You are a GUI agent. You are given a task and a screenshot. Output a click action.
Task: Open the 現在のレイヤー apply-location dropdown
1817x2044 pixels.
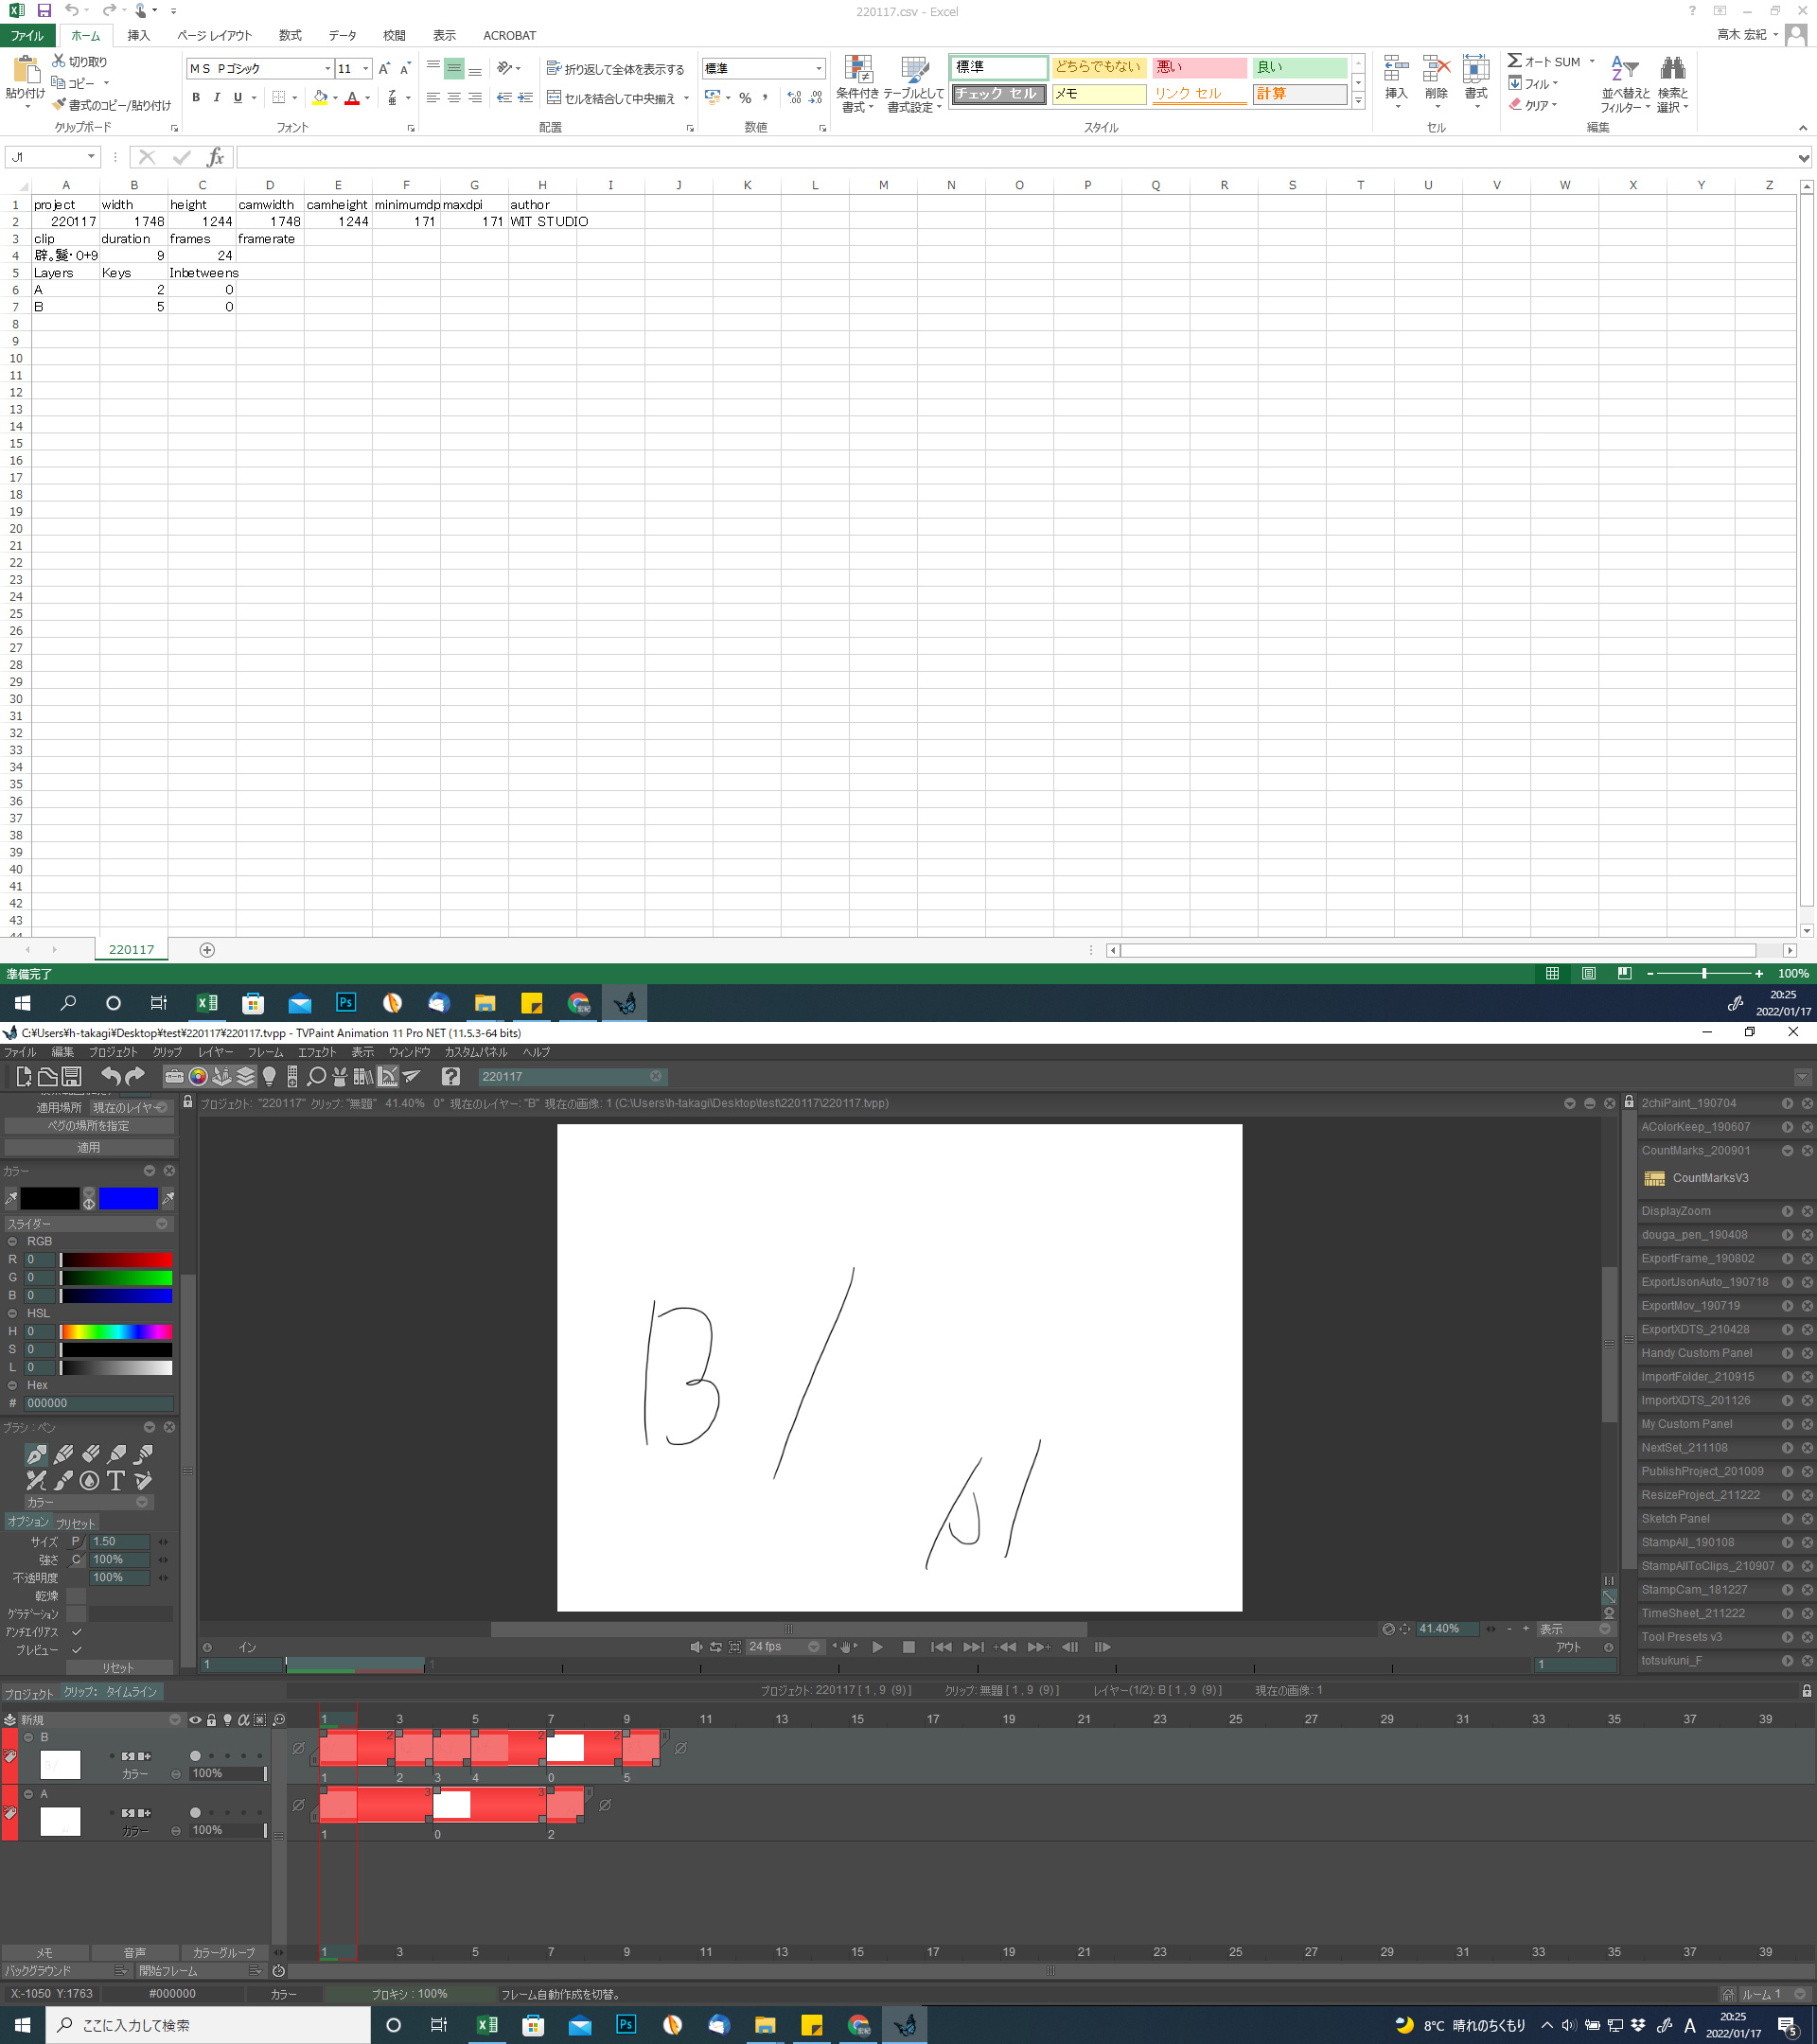click(x=131, y=1107)
